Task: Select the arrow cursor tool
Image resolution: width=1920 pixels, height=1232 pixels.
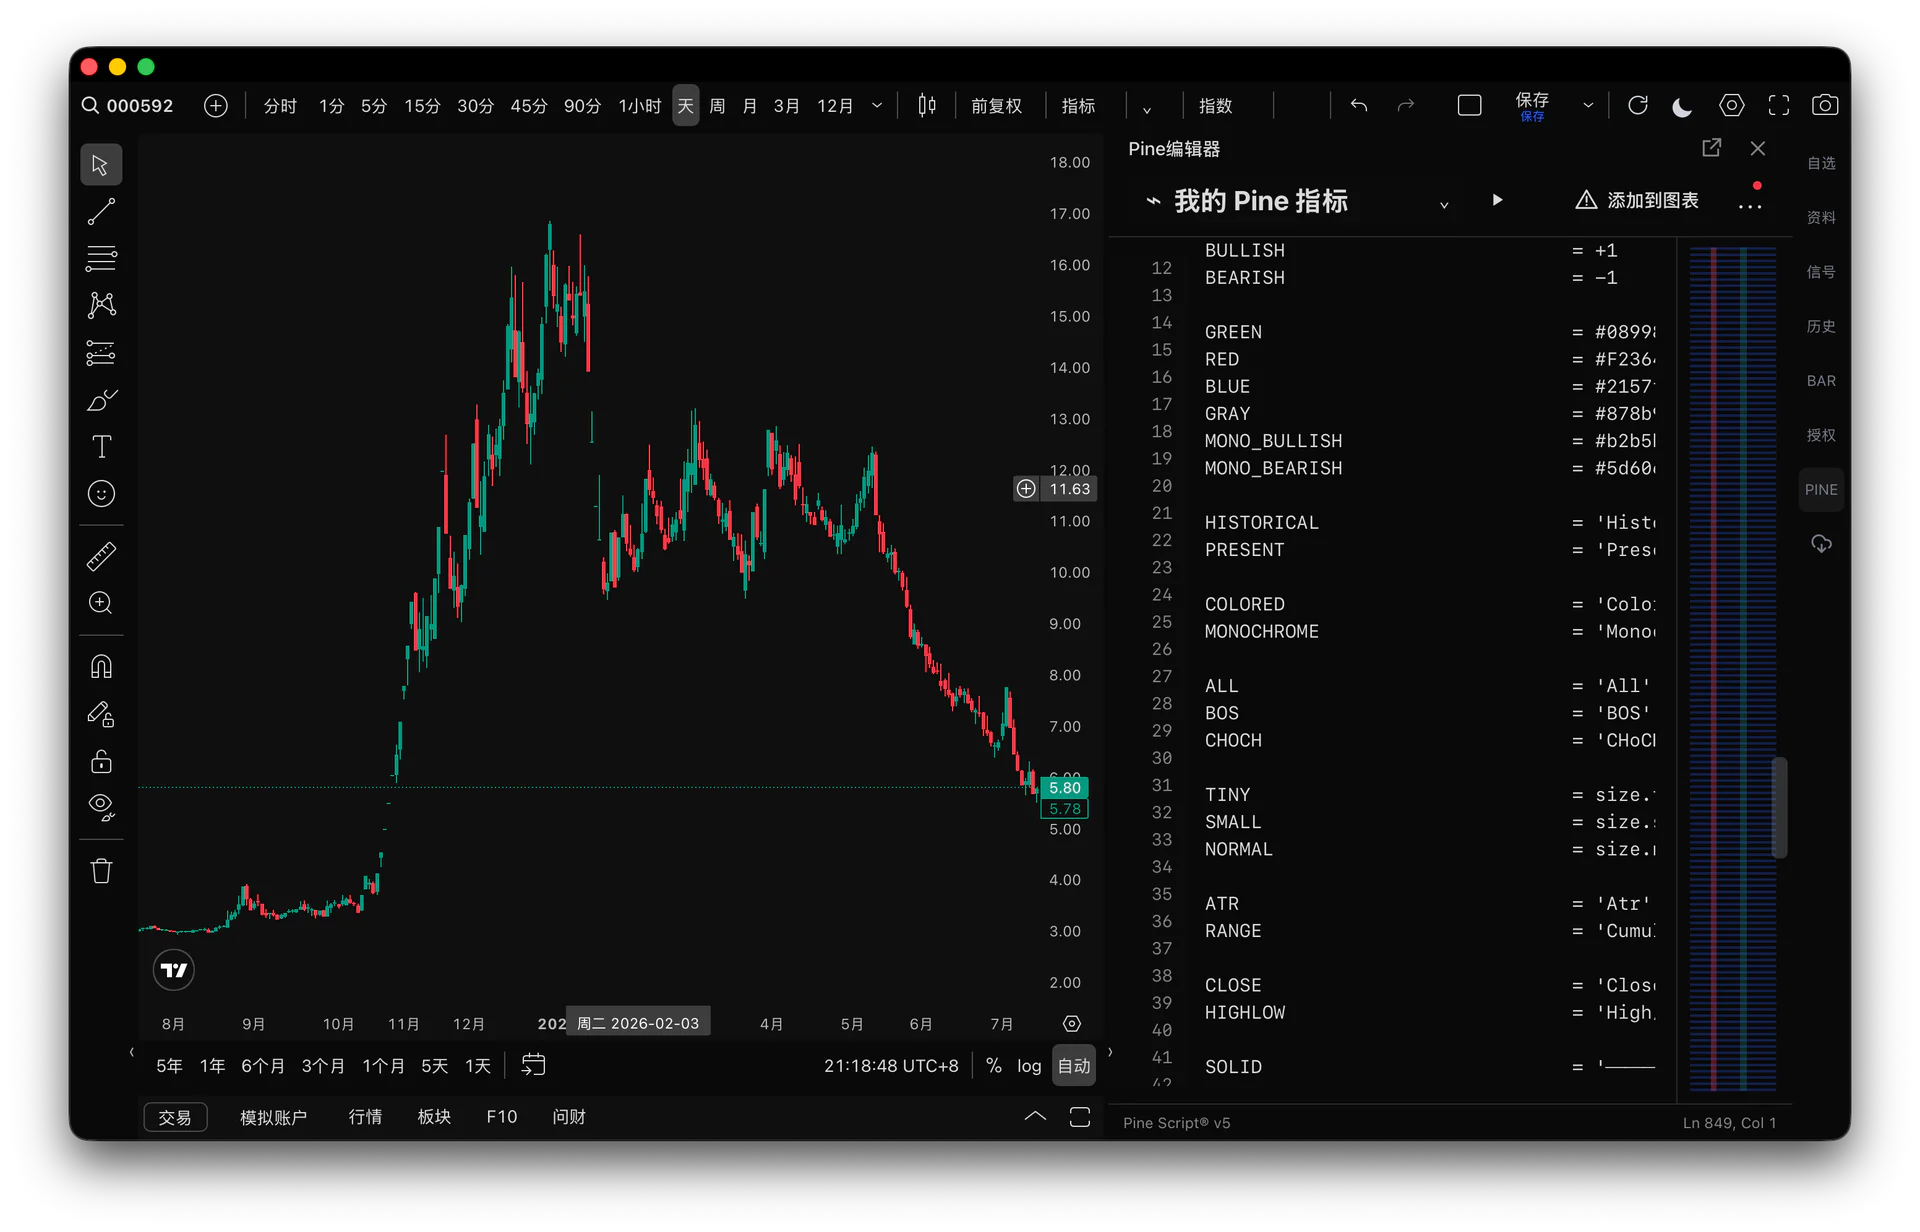Action: tap(101, 164)
